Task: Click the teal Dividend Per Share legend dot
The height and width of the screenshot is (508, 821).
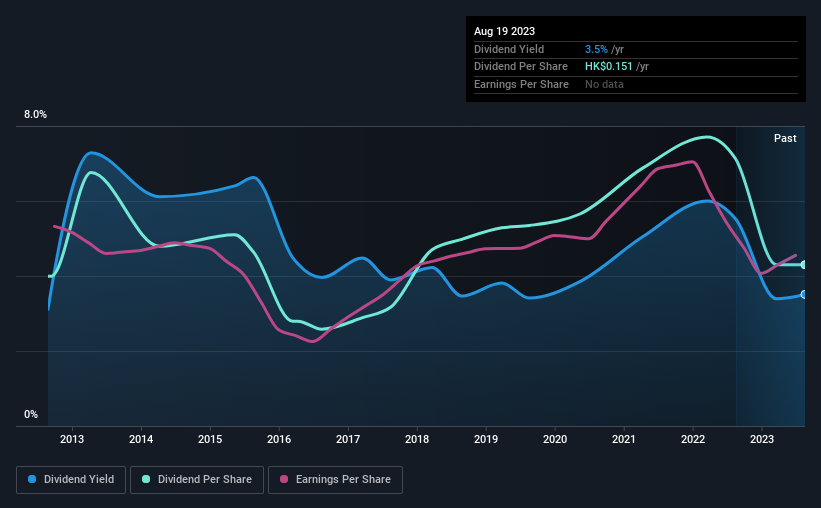Action: click(146, 479)
